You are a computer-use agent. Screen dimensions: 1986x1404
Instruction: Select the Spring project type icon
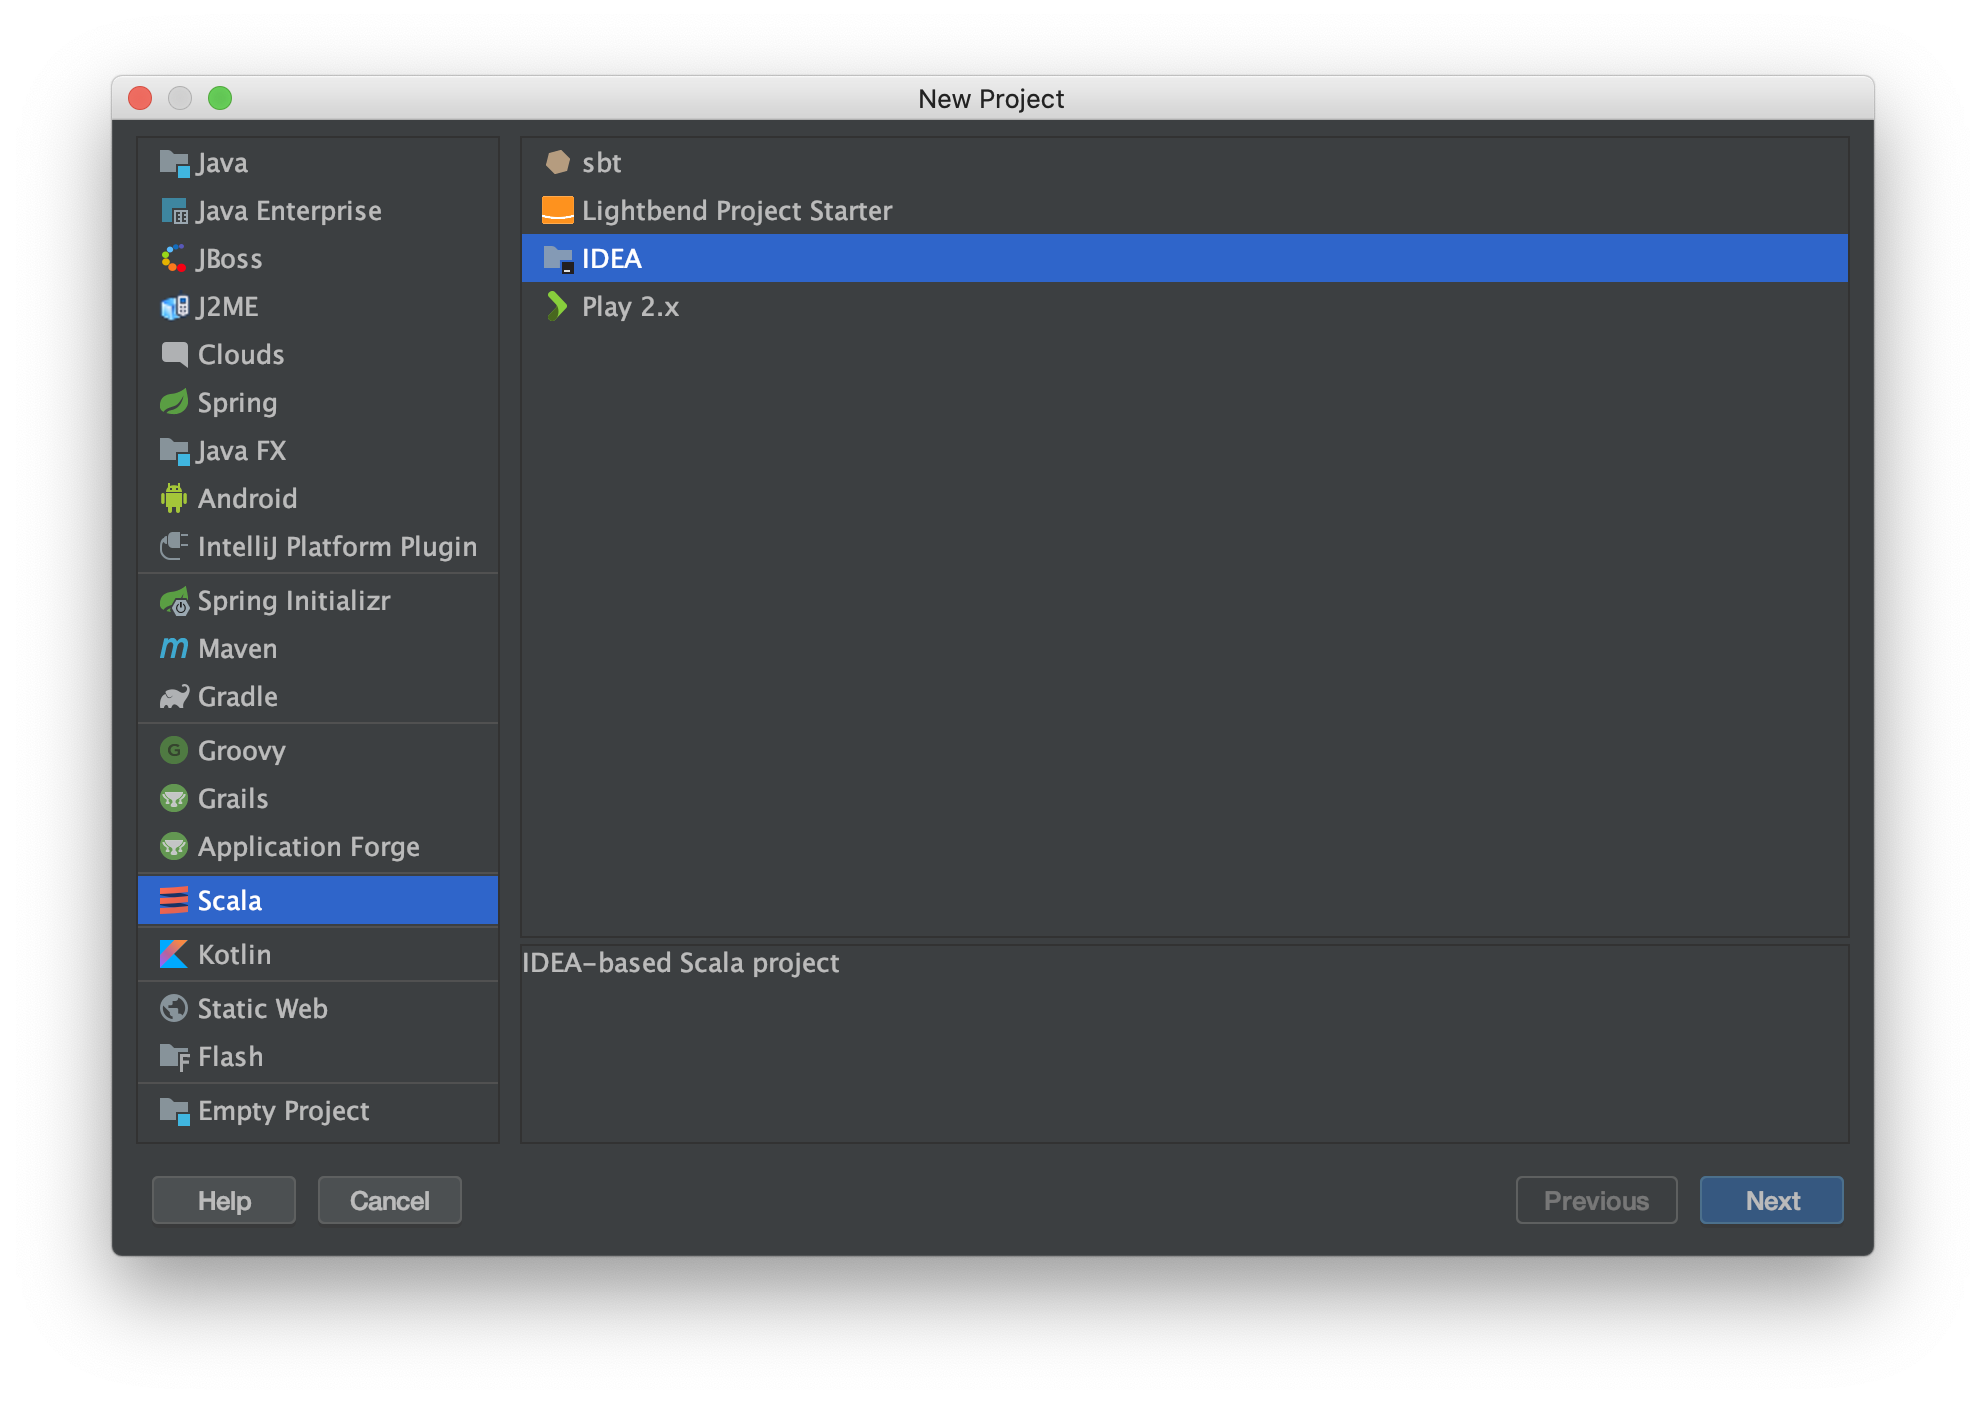point(173,401)
